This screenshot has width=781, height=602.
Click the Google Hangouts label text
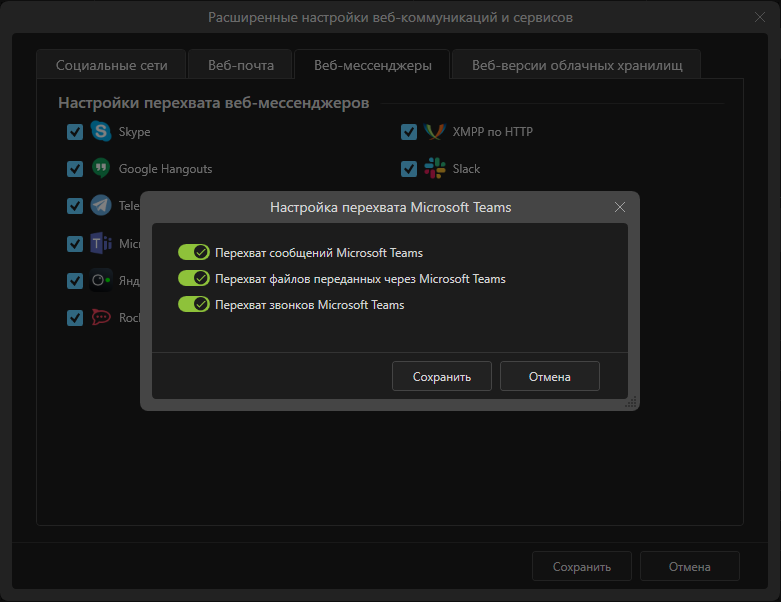pyautogui.click(x=165, y=169)
